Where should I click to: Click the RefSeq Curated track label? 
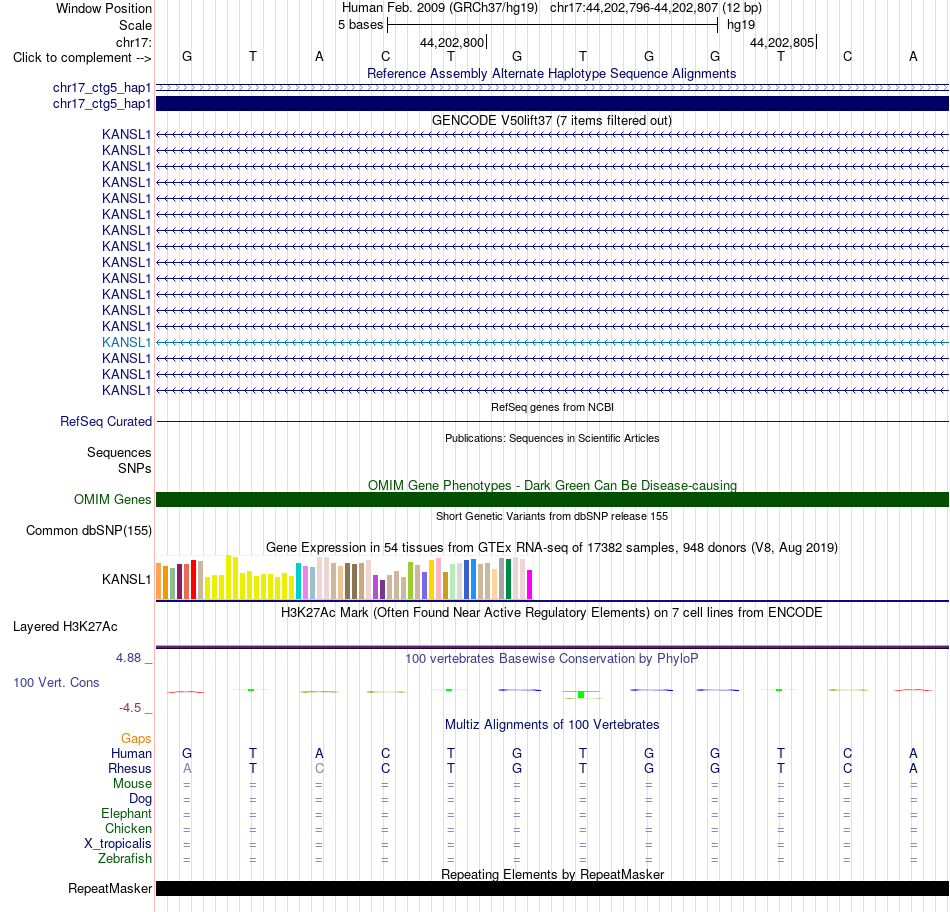point(106,421)
